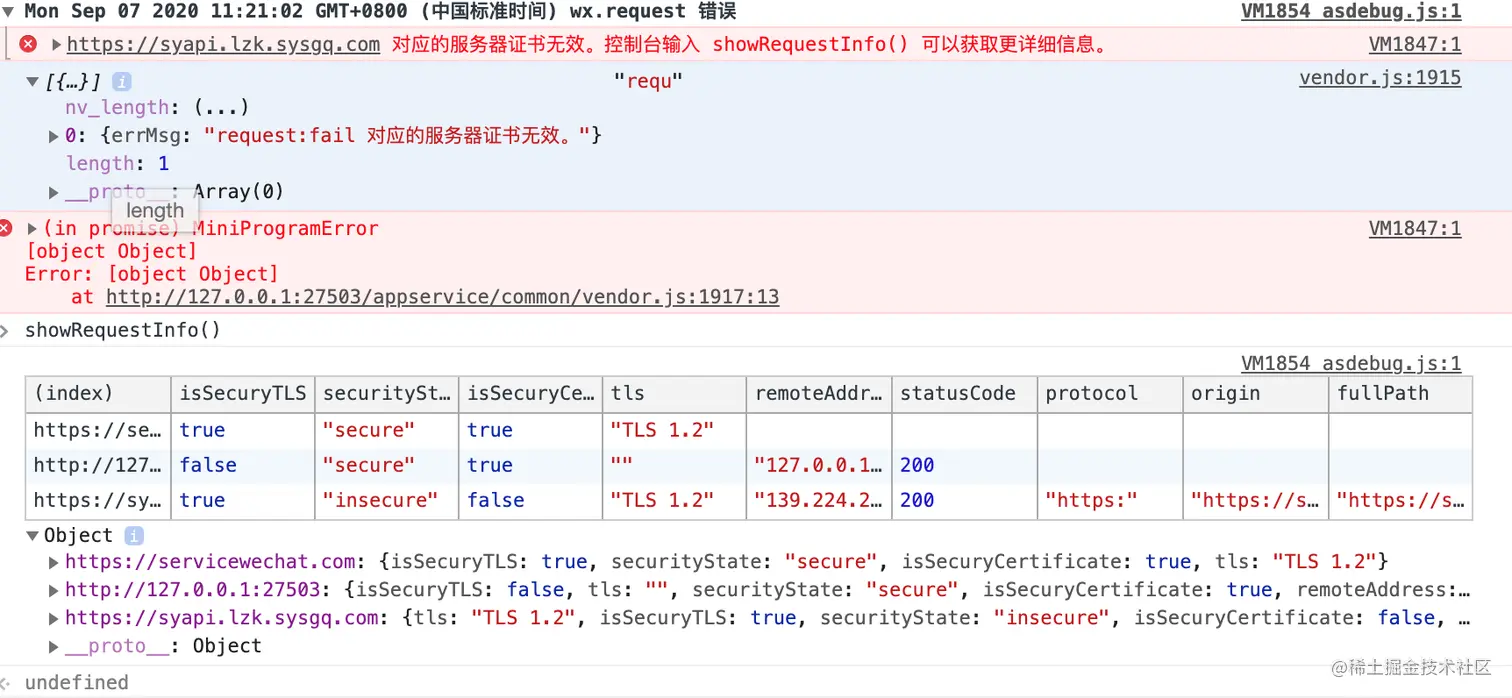This screenshot has width=1512, height=698.
Task: Expand the (in promise) MiniProgramError entry
Action: pos(32,228)
